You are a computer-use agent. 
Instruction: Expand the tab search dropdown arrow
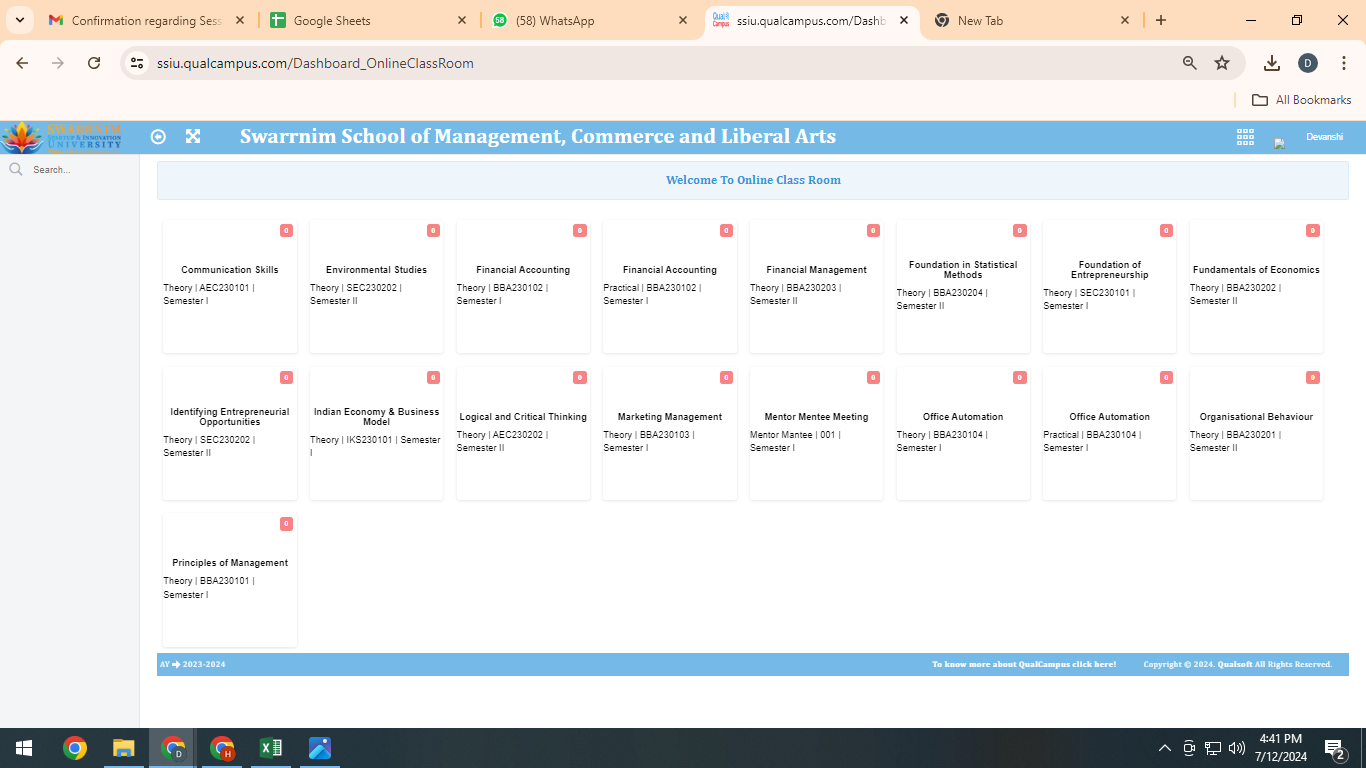[x=20, y=20]
